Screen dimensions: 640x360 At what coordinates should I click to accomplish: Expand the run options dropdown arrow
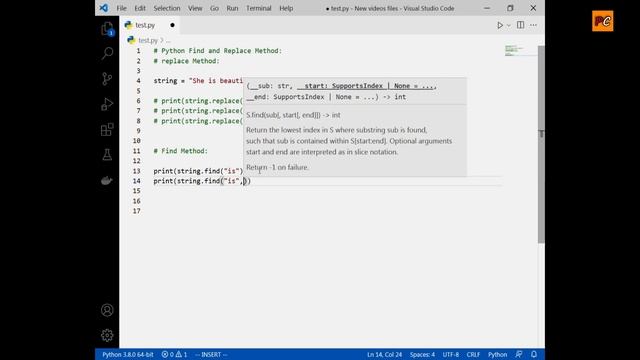509,25
